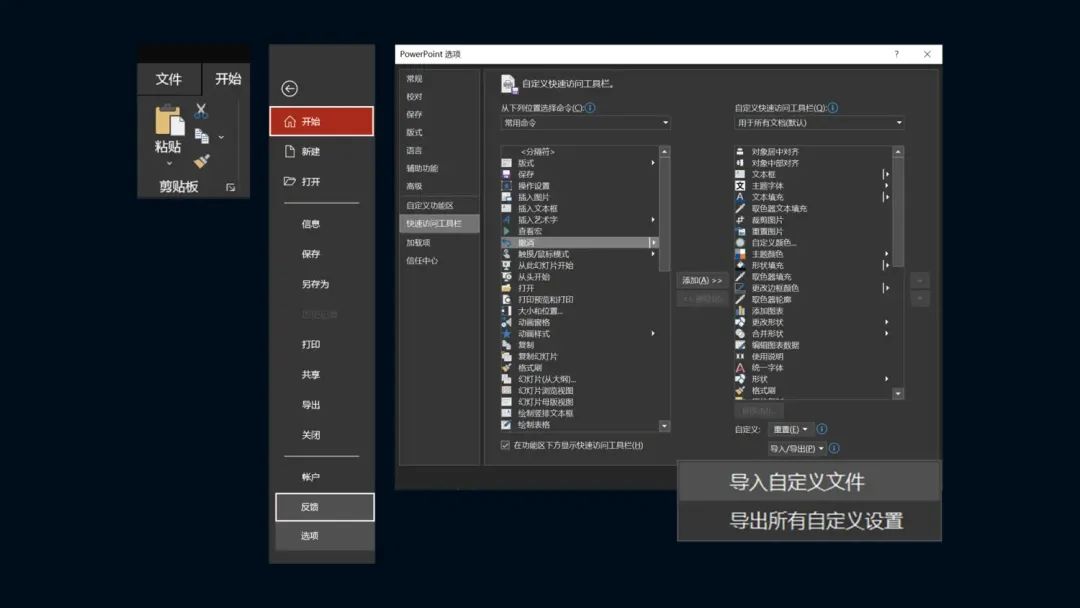Screen dimensions: 1080x608
Task: Open the 用于所有文档(默认) dropdown
Action: [819, 123]
